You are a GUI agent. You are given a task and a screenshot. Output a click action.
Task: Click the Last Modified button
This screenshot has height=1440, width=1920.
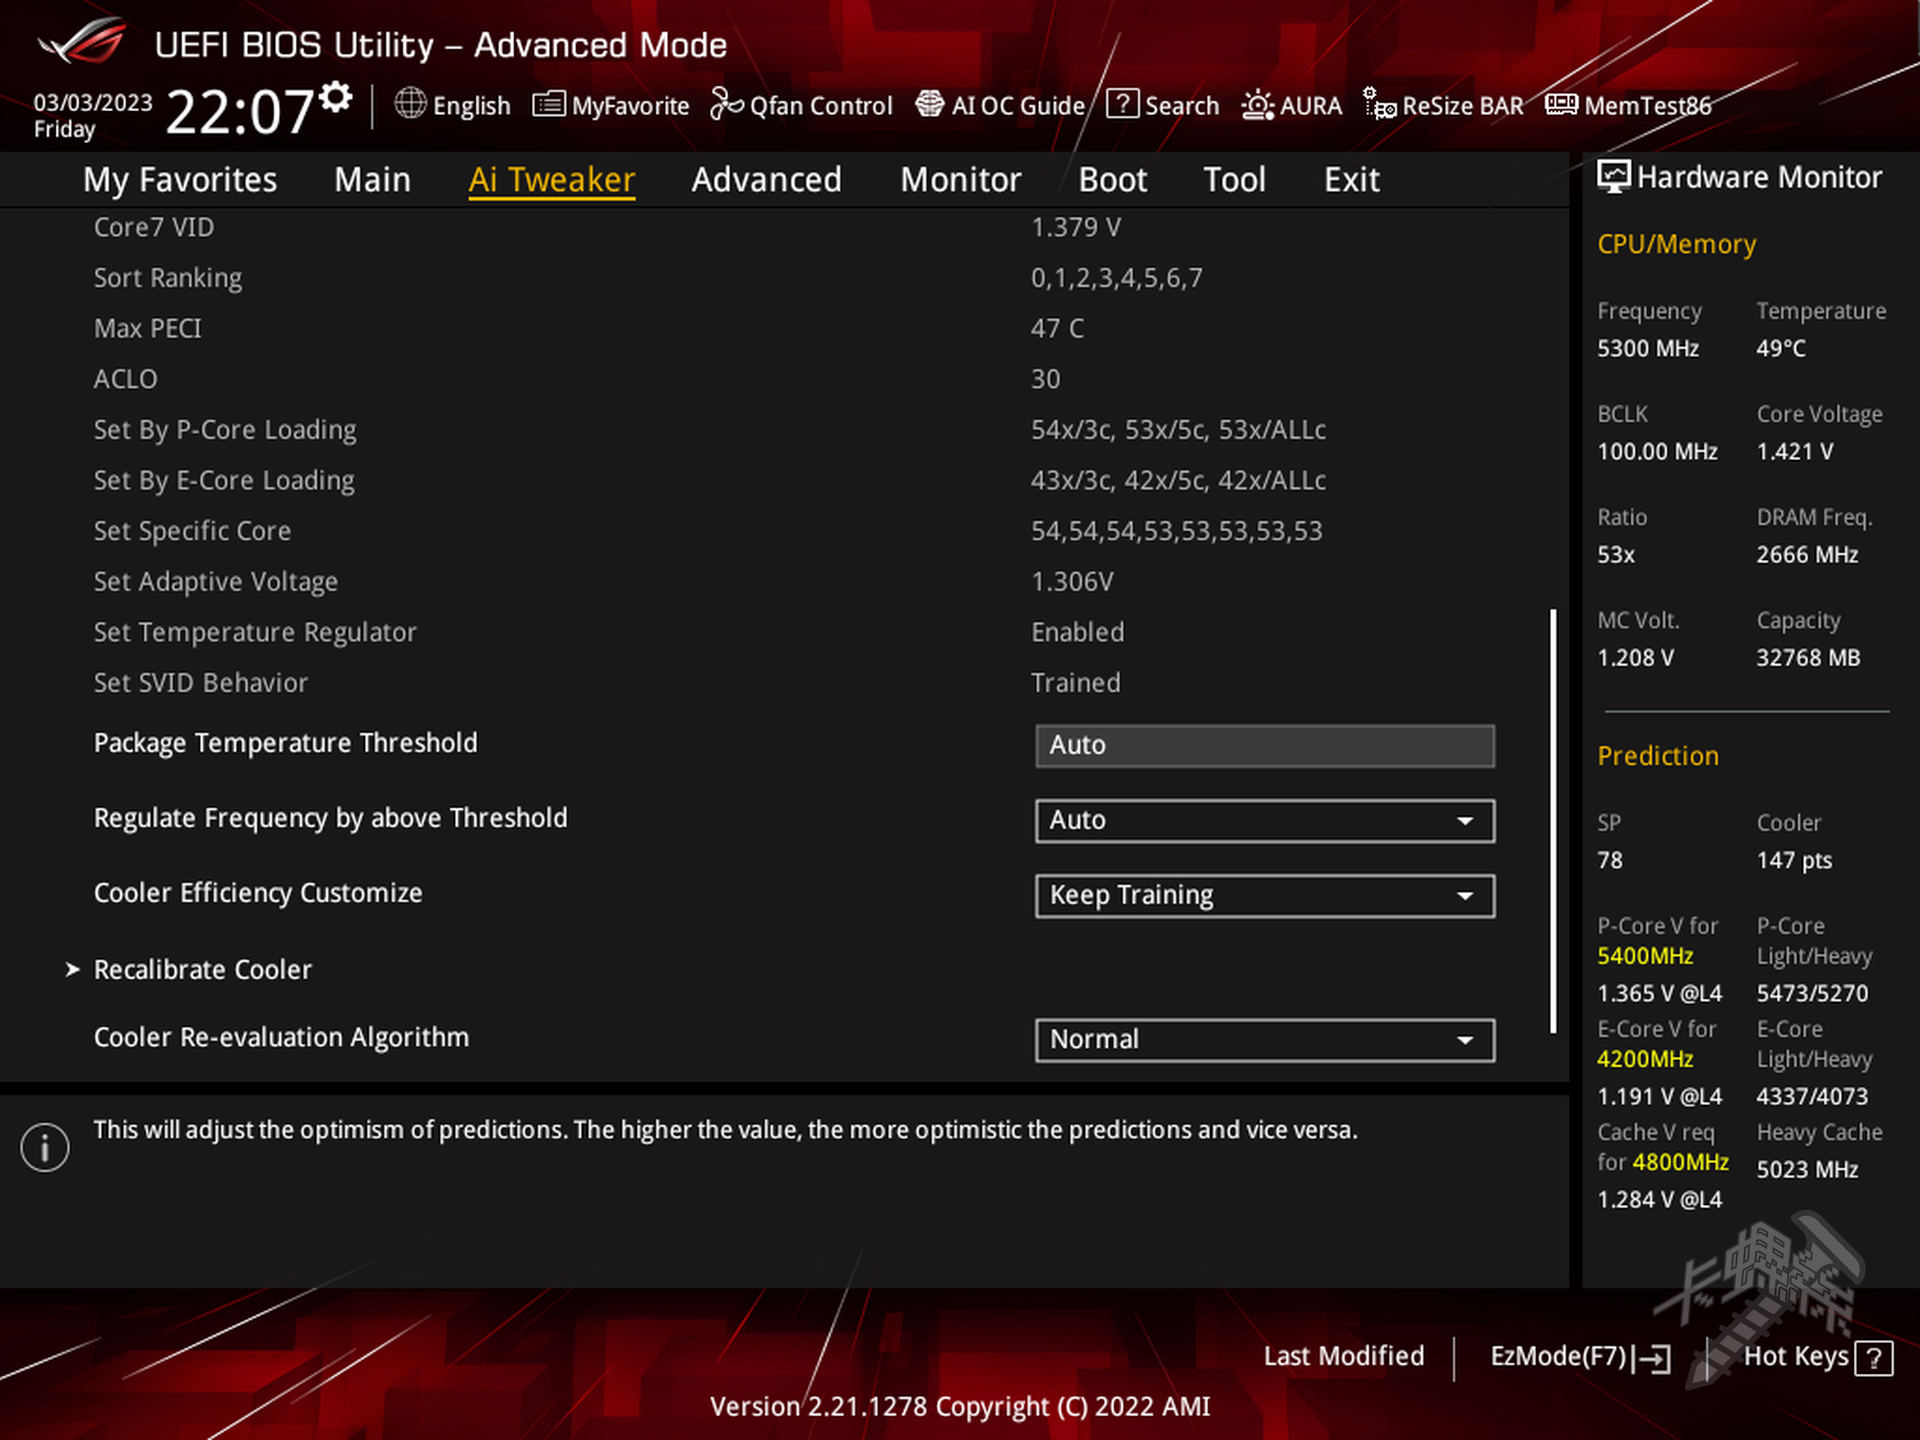click(1343, 1357)
